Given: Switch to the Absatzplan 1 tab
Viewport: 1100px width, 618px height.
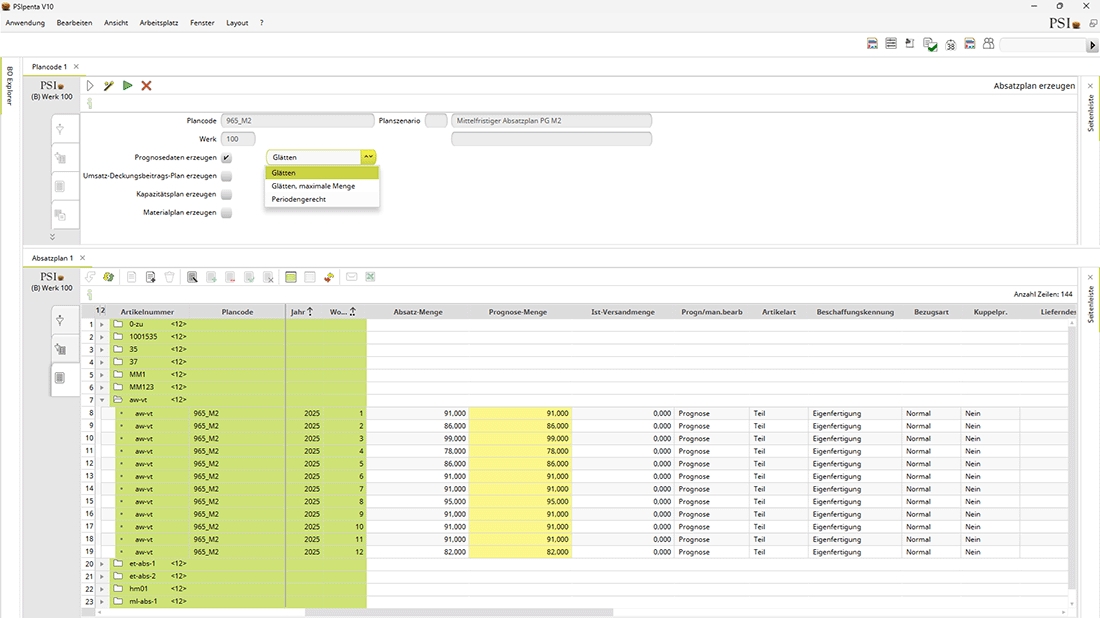Looking at the screenshot, I should pyautogui.click(x=52, y=258).
